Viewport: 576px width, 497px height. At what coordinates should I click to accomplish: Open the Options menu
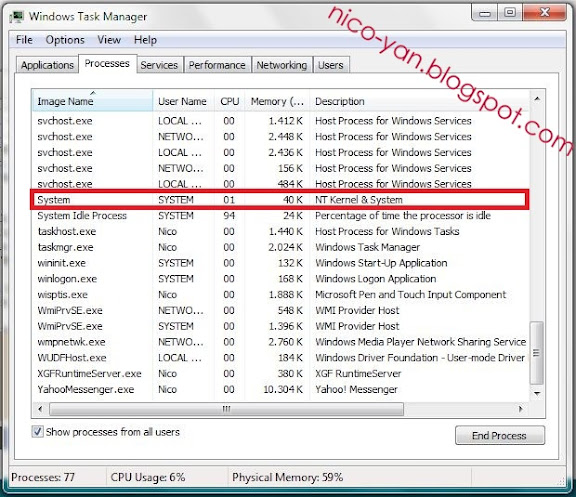65,40
